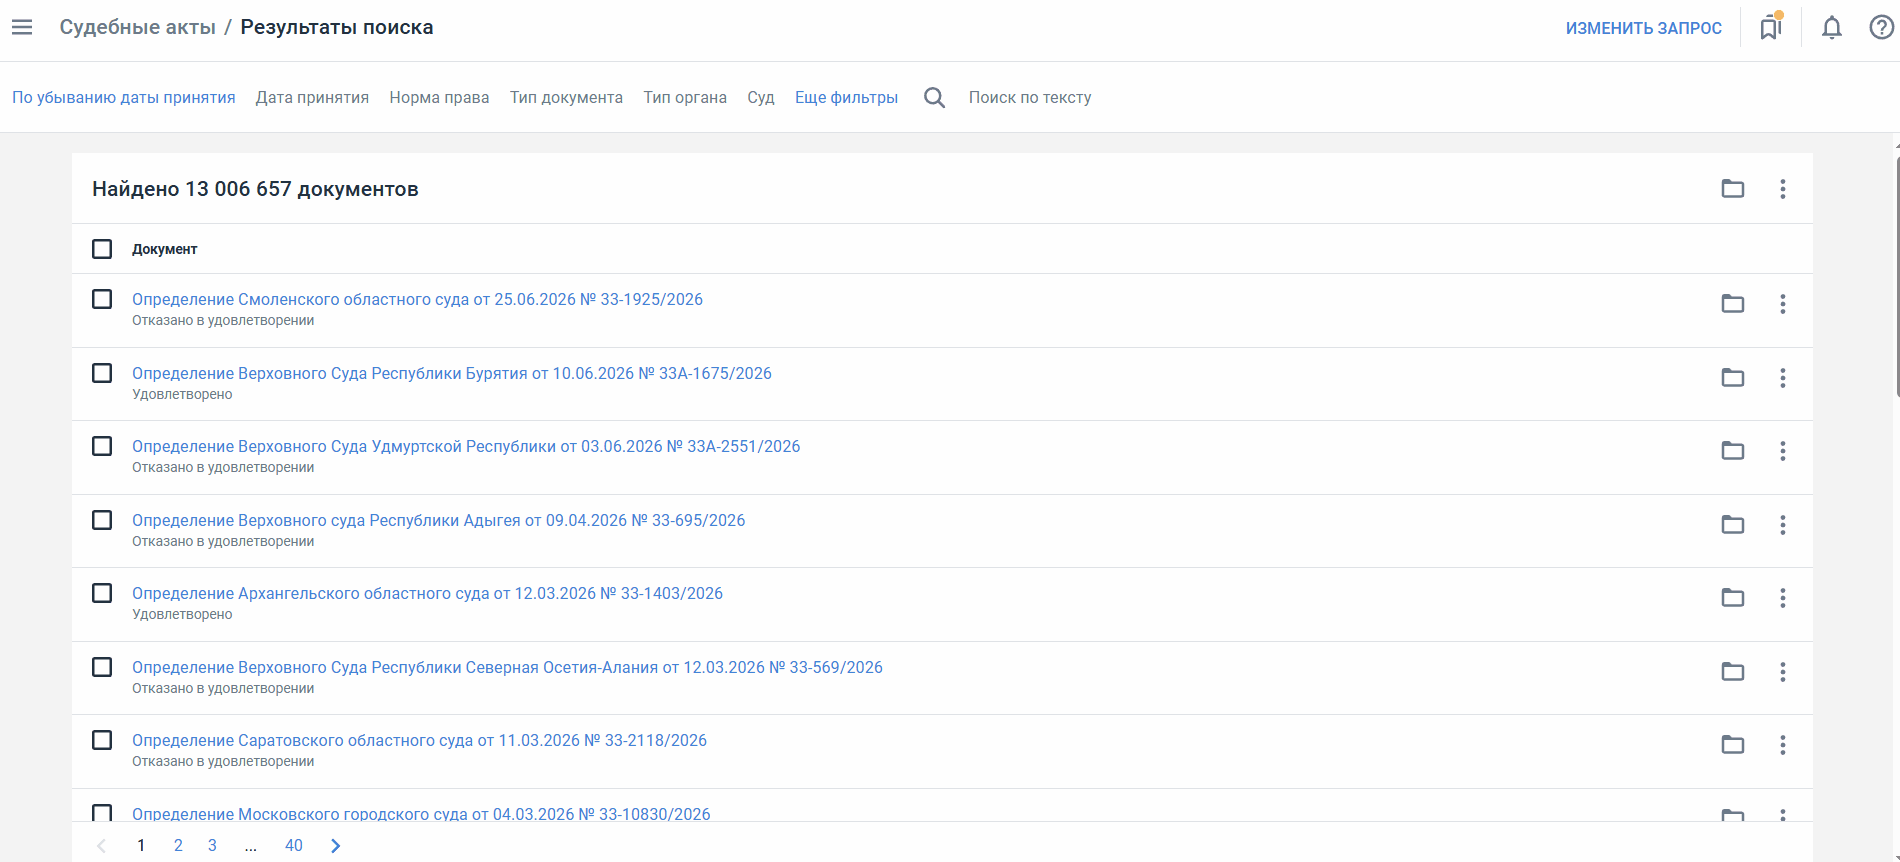
Task: Open Бурятия ruling № 33А-1675/2026
Action: pos(452,373)
